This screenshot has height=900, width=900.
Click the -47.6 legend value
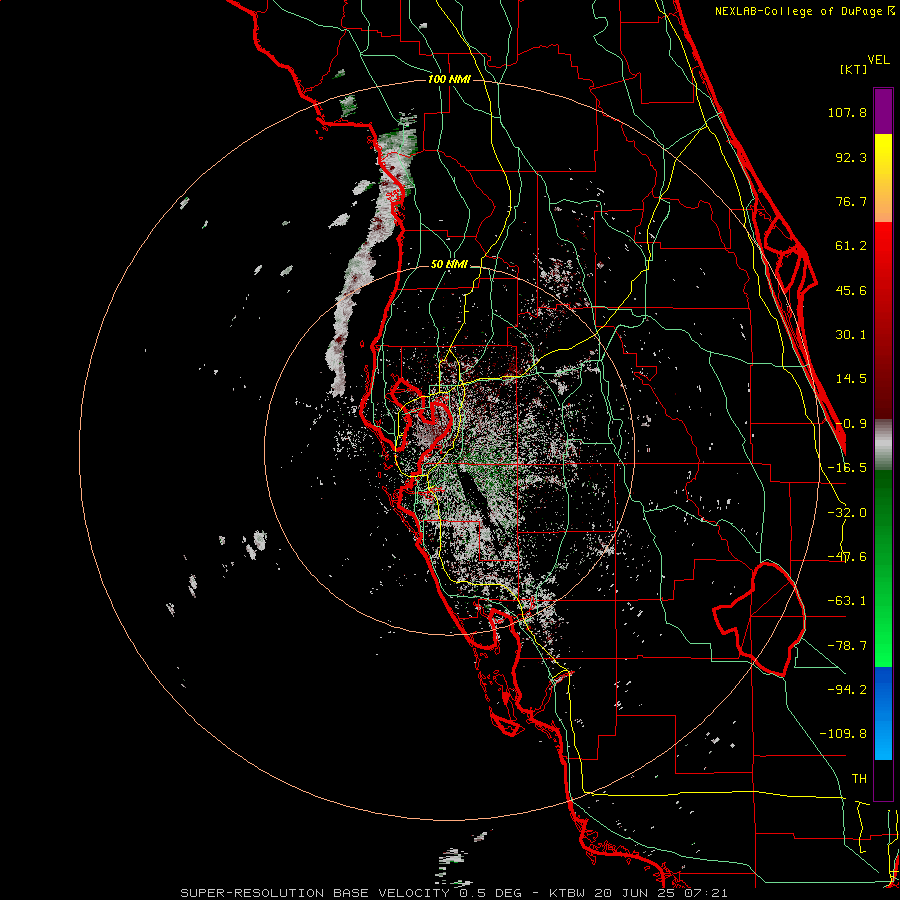[x=847, y=557]
